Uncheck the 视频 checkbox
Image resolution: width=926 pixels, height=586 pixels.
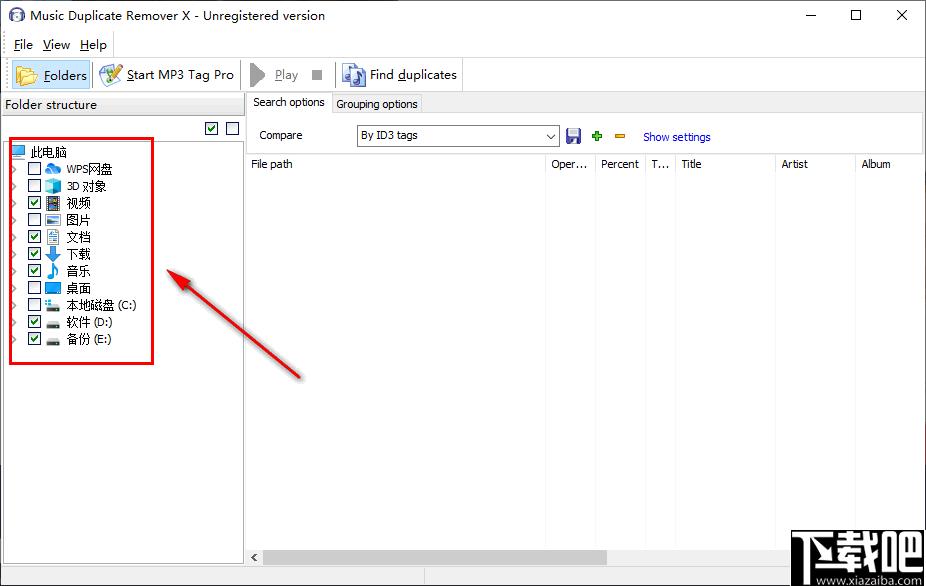click(x=34, y=203)
